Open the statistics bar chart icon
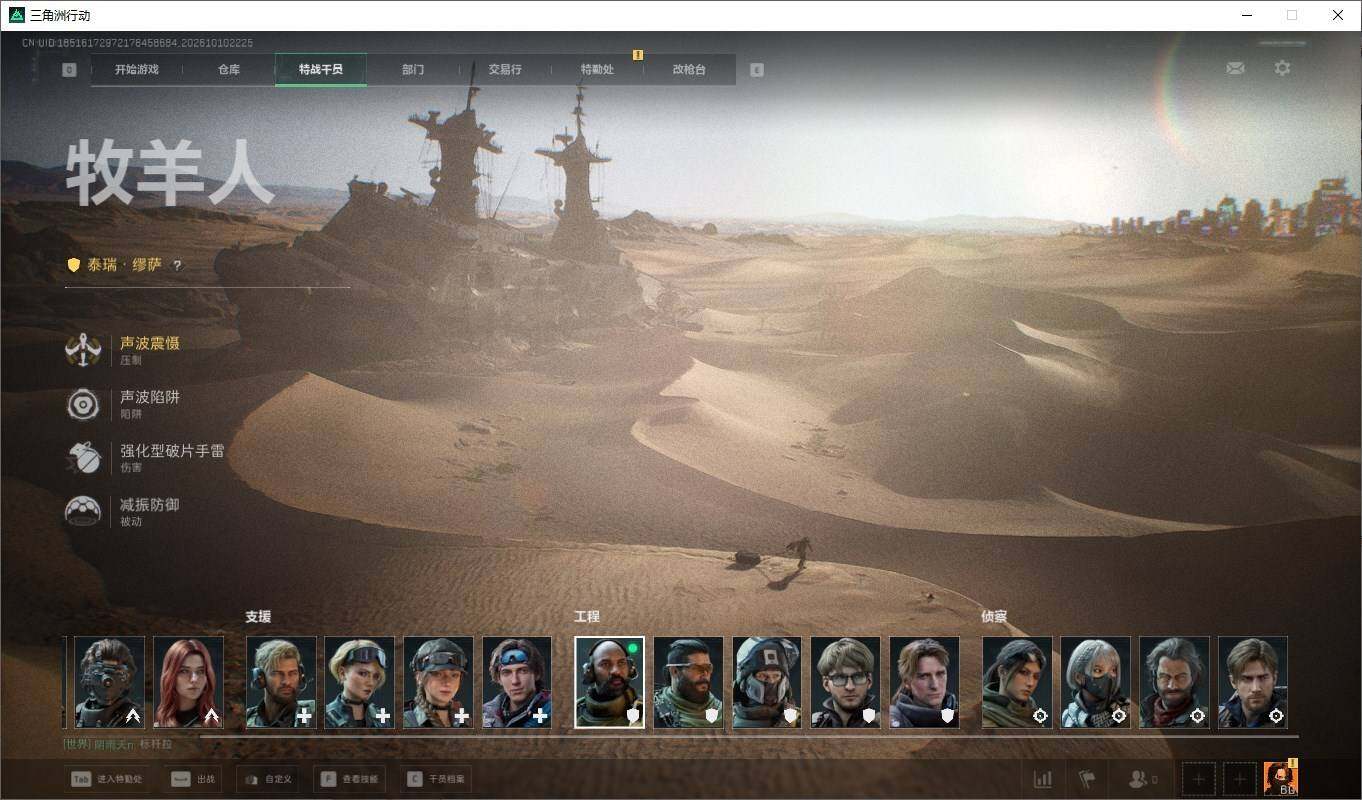 point(1042,778)
